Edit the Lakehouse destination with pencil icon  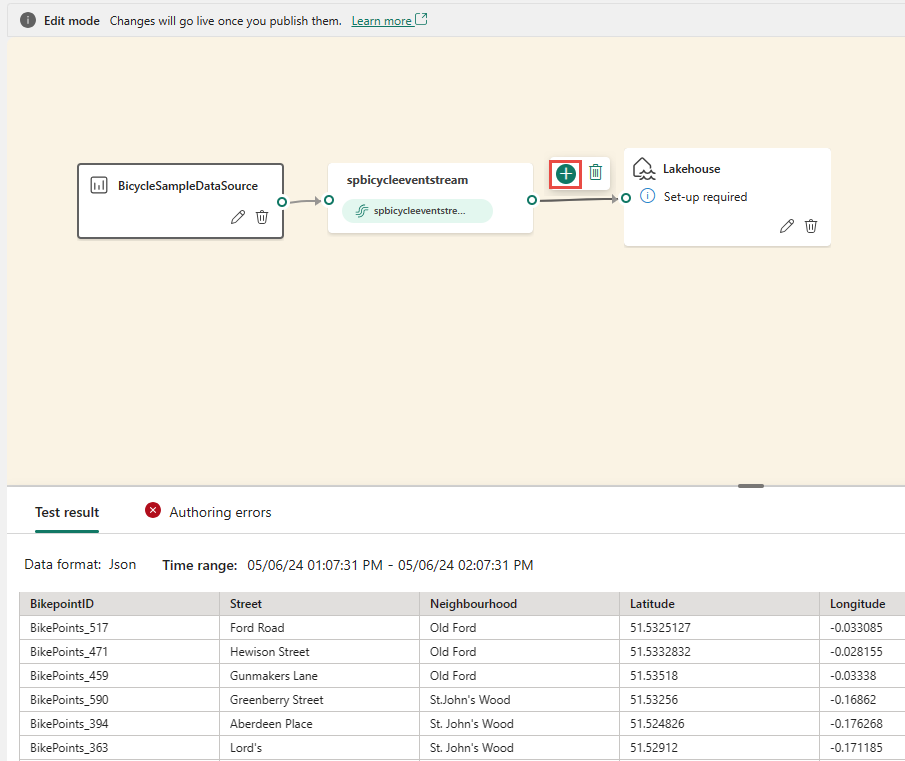point(787,226)
